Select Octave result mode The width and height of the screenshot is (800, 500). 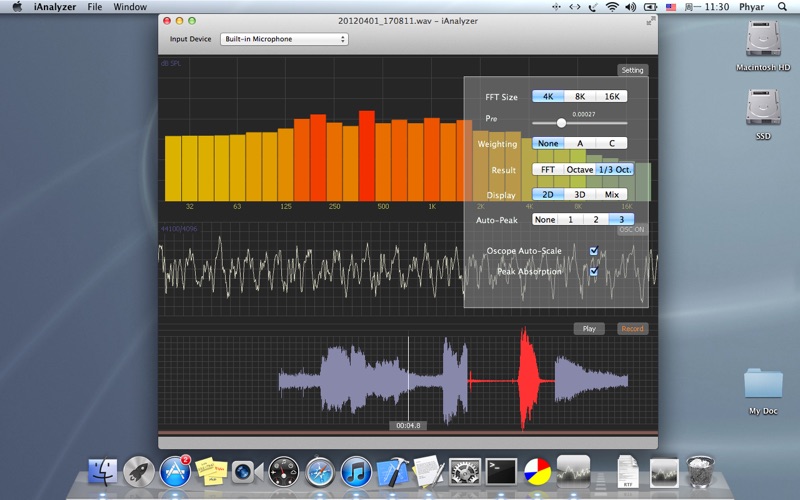pos(580,169)
